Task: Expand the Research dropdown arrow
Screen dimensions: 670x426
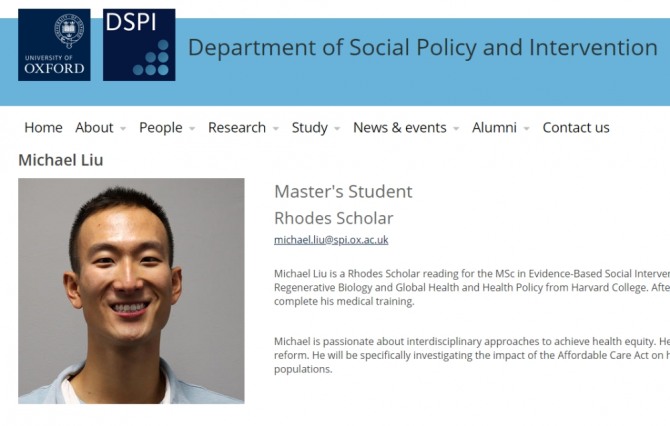Action: tap(275, 129)
